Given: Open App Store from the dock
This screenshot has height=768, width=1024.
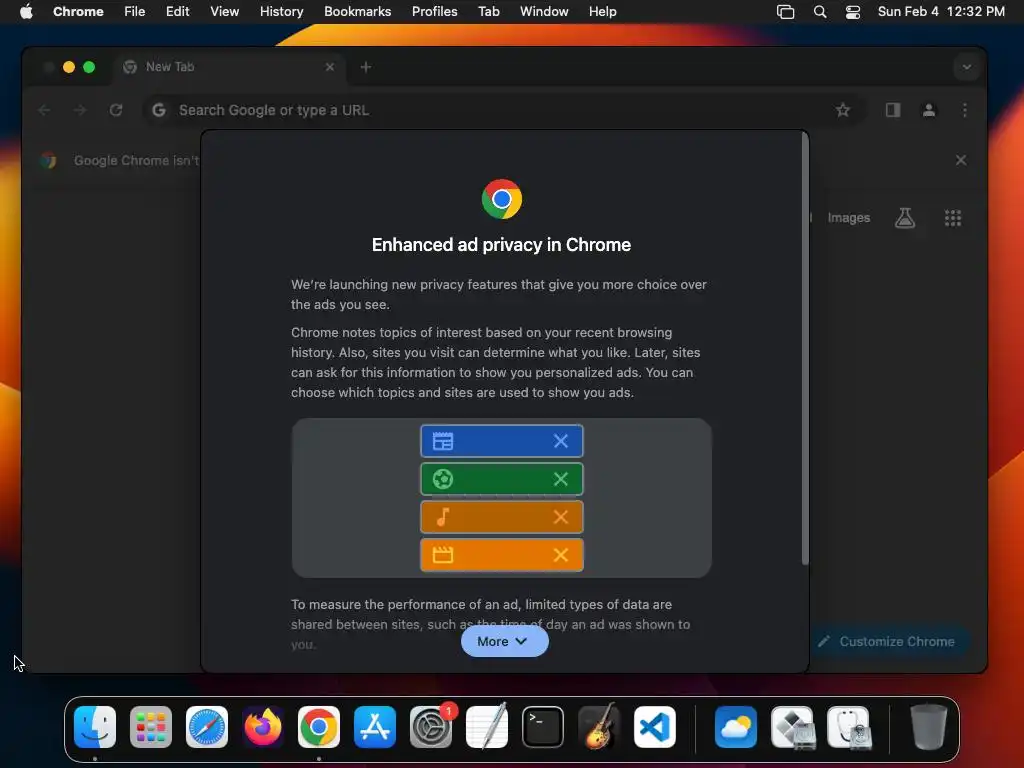Looking at the screenshot, I should point(375,727).
